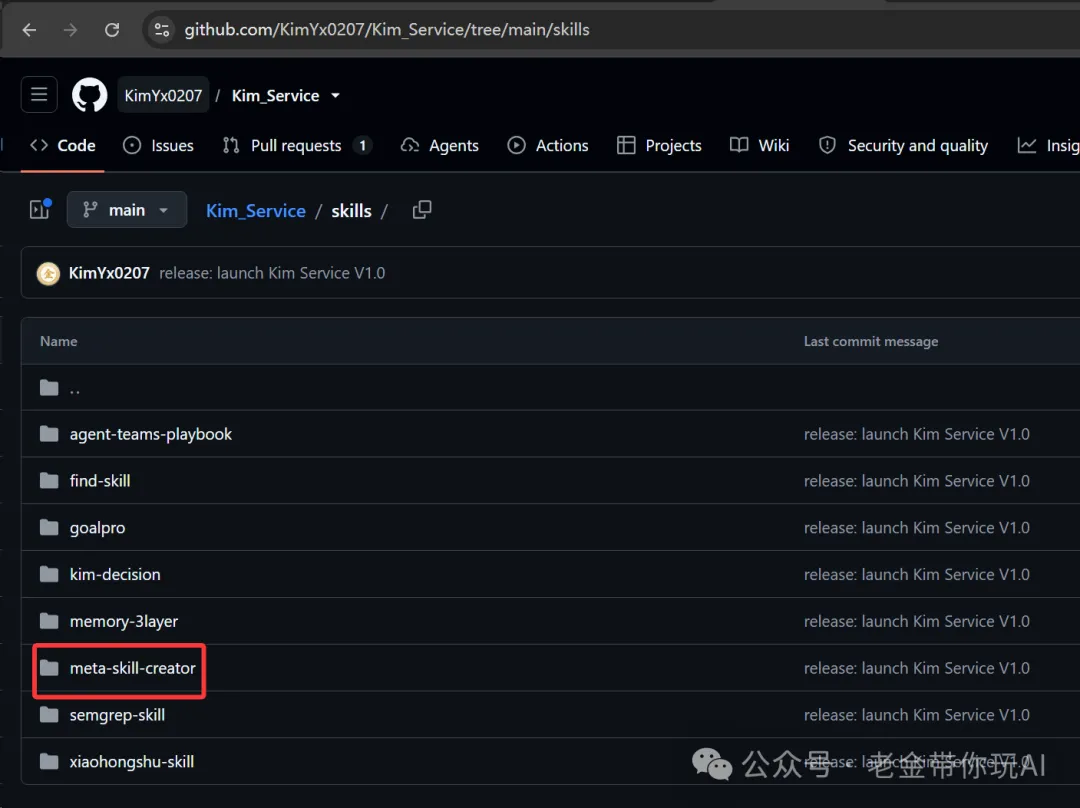The width and height of the screenshot is (1080, 808).
Task: Copy the path with the copy icon
Action: coord(422,209)
